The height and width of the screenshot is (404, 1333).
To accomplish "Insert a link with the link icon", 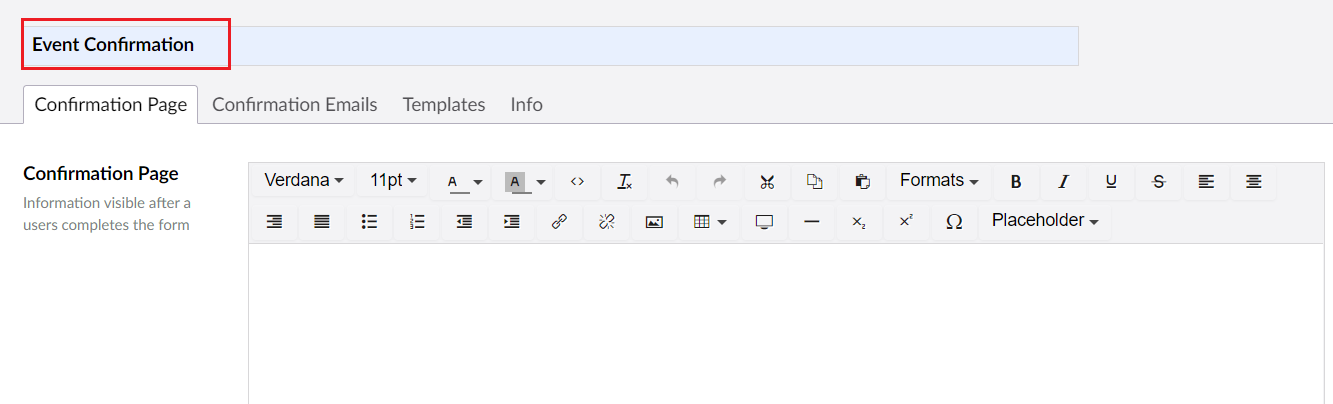I will coord(559,222).
